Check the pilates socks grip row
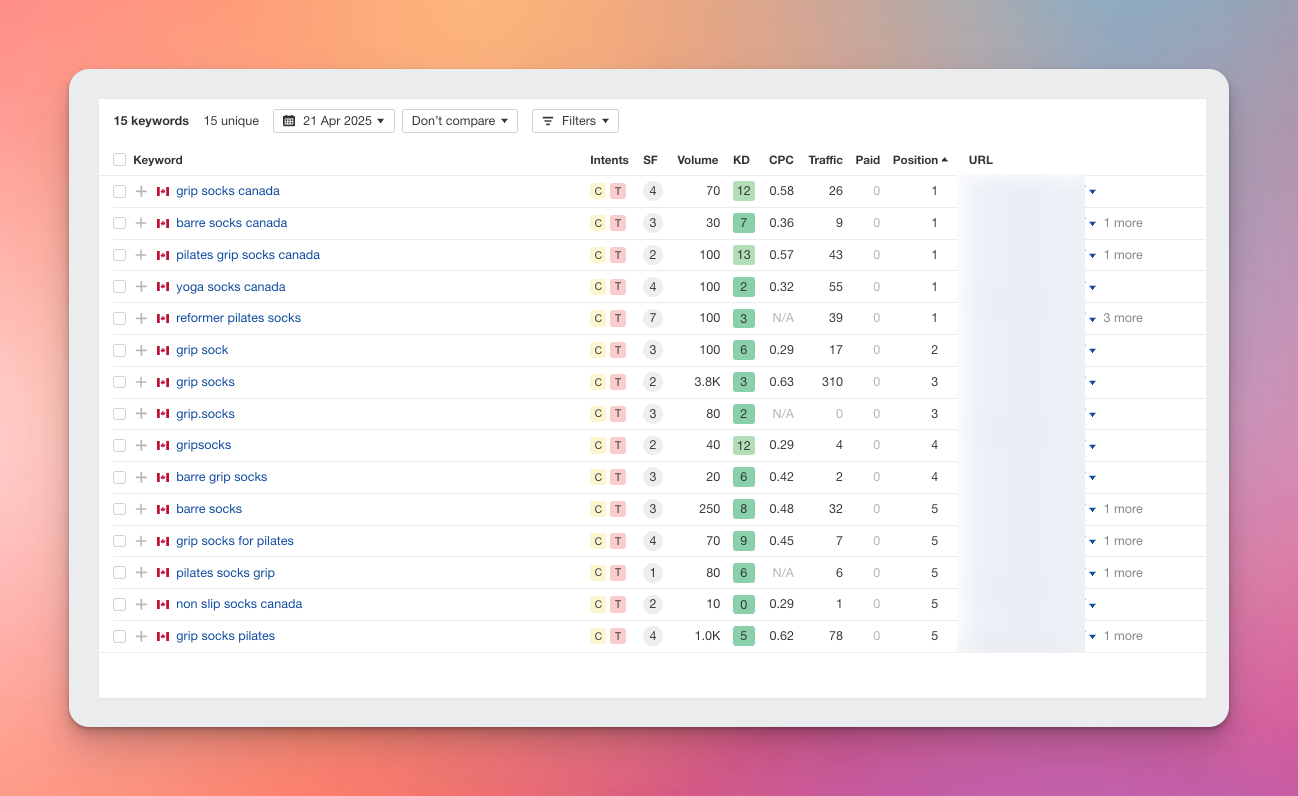Image resolution: width=1298 pixels, height=796 pixels. 120,573
